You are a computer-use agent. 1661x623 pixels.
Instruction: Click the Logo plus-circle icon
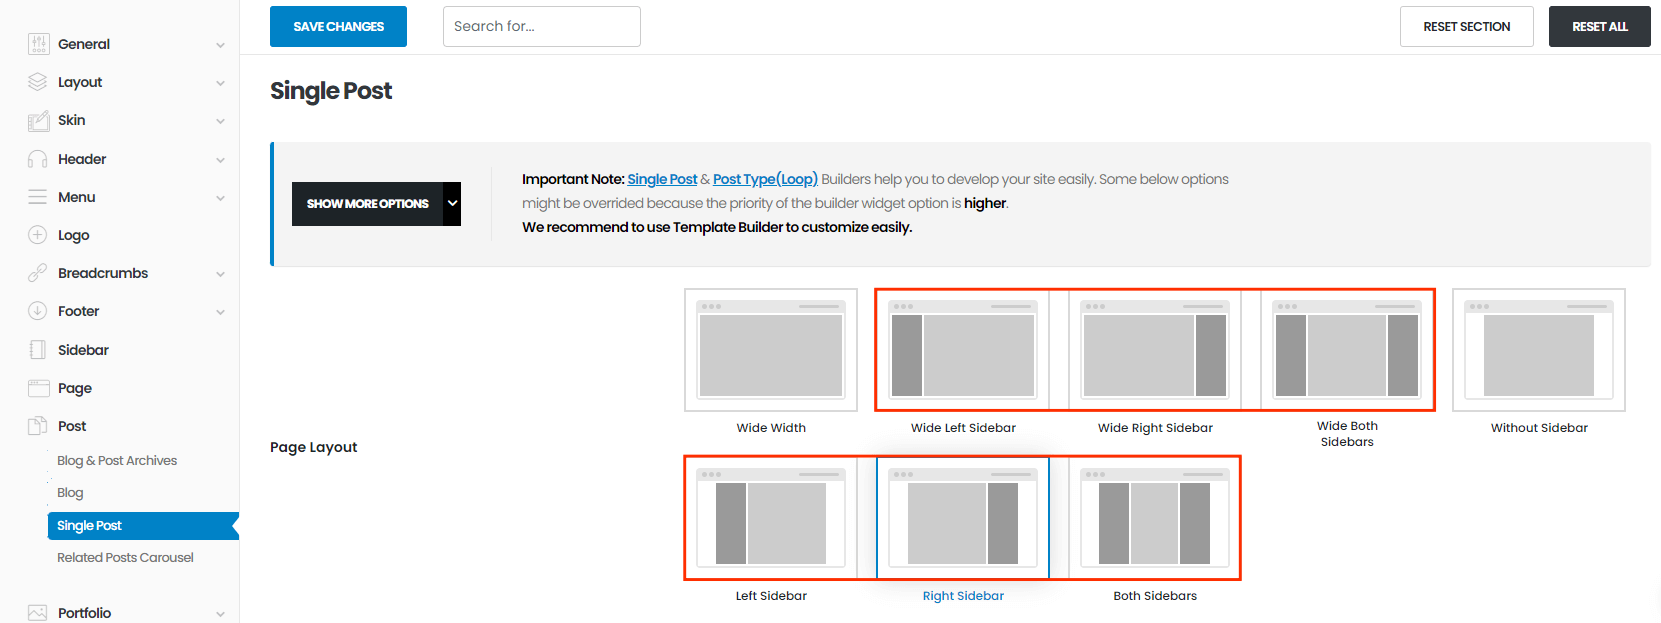pyautogui.click(x=38, y=235)
